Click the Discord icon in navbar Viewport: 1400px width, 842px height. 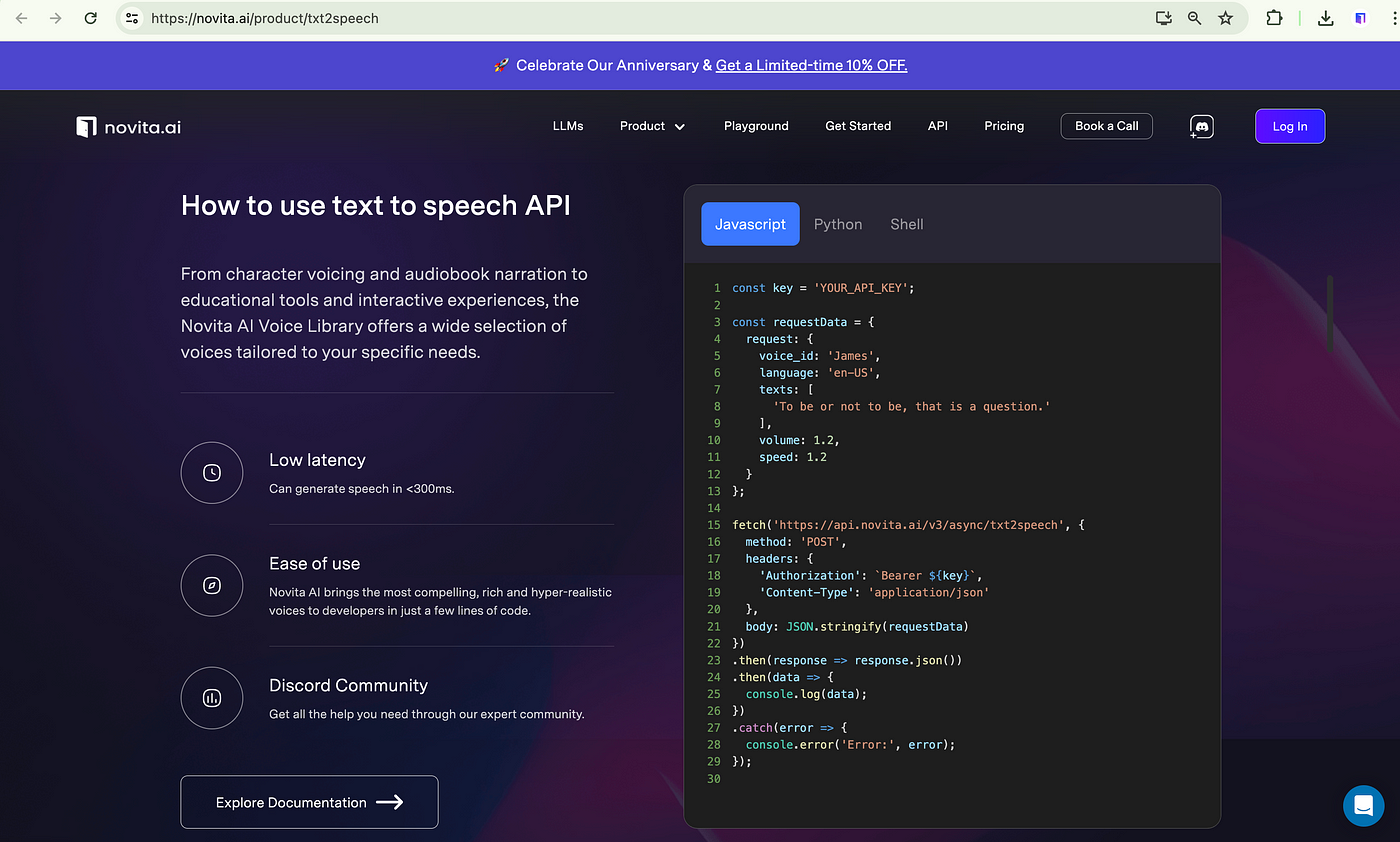coord(1202,126)
